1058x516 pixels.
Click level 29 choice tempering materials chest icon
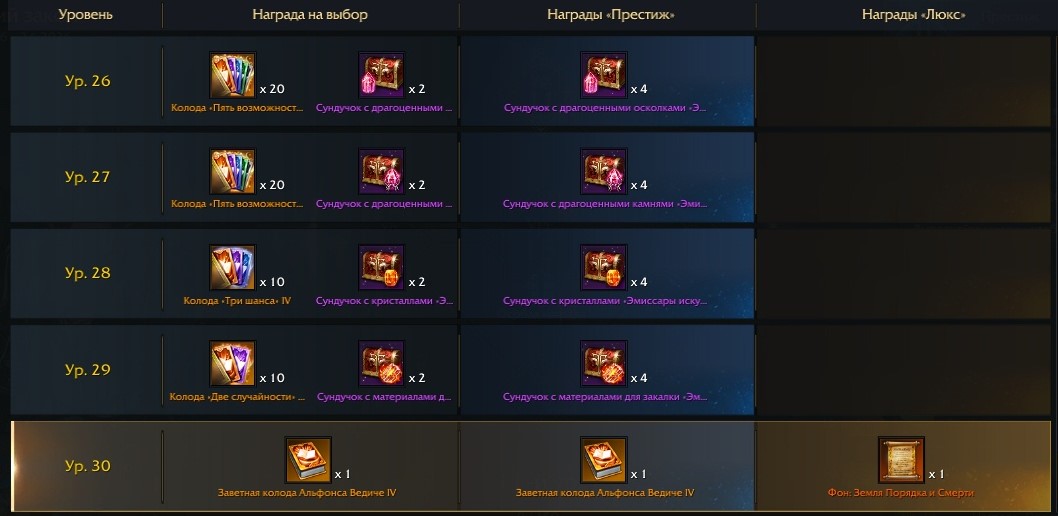point(381,364)
